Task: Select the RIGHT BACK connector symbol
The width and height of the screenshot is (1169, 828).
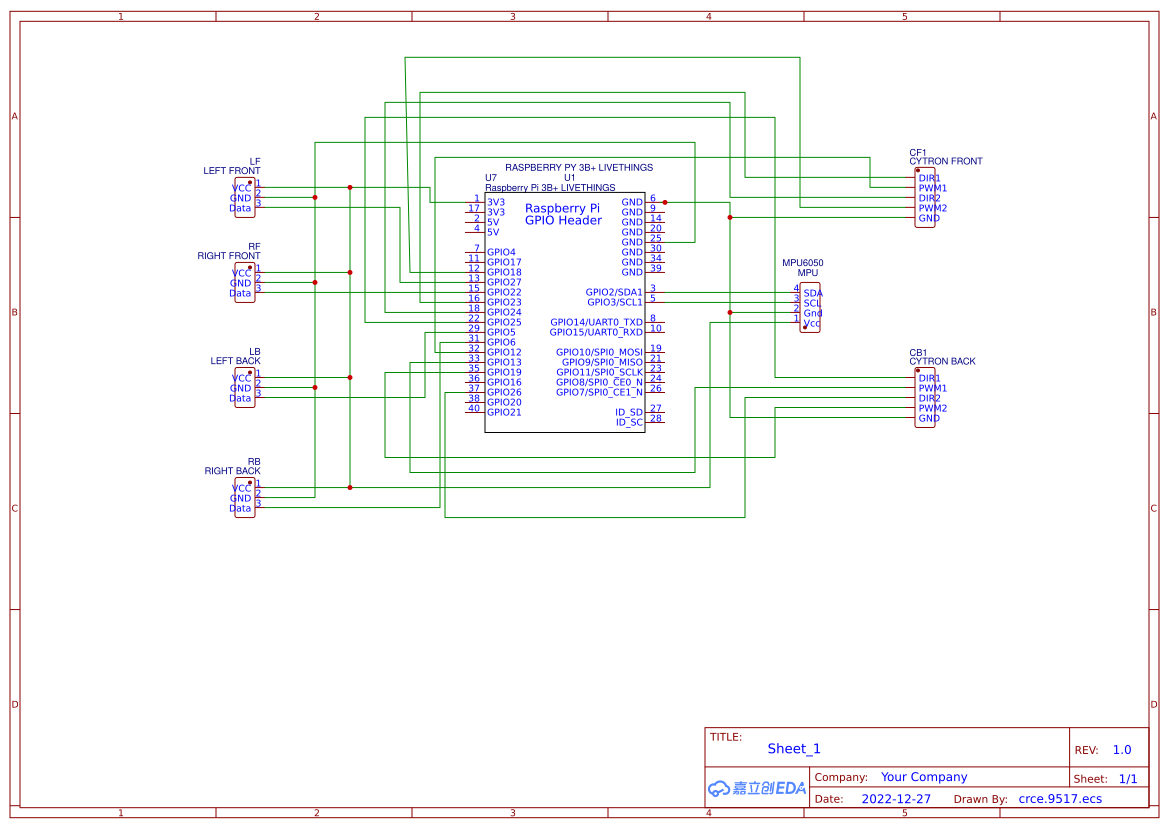Action: click(243, 496)
